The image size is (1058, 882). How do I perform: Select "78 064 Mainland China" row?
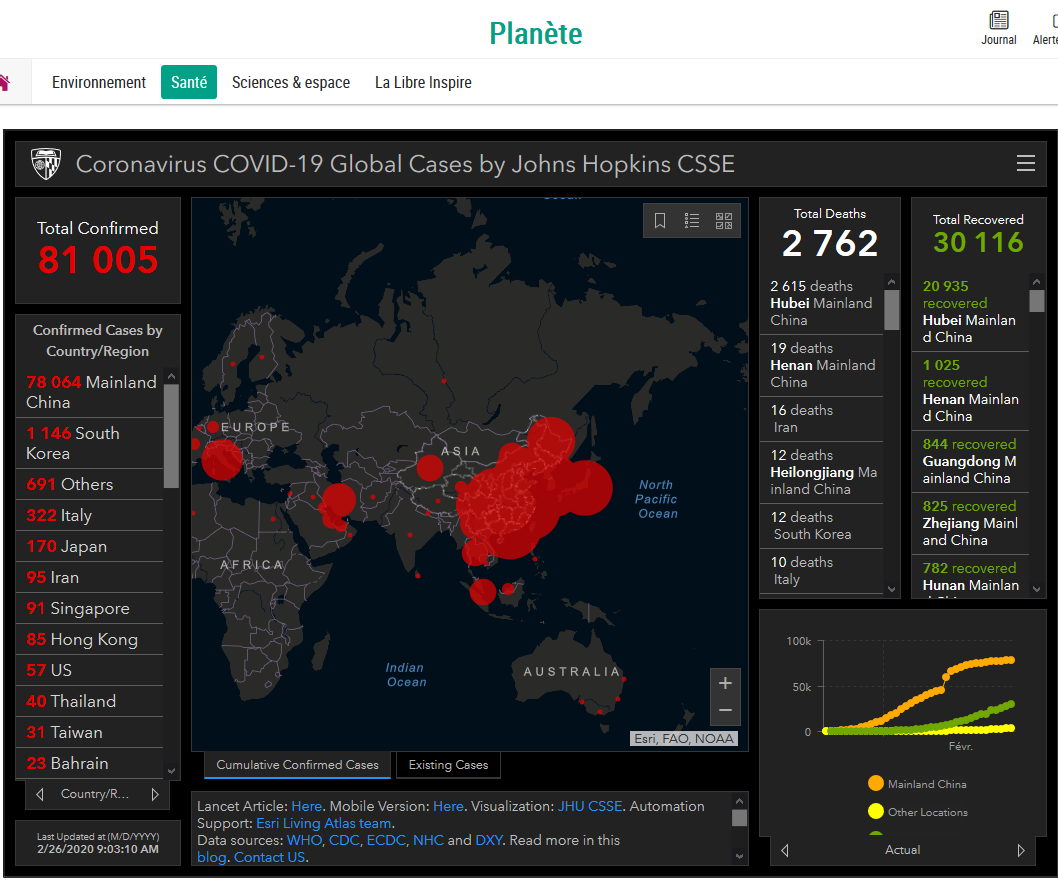pos(90,392)
